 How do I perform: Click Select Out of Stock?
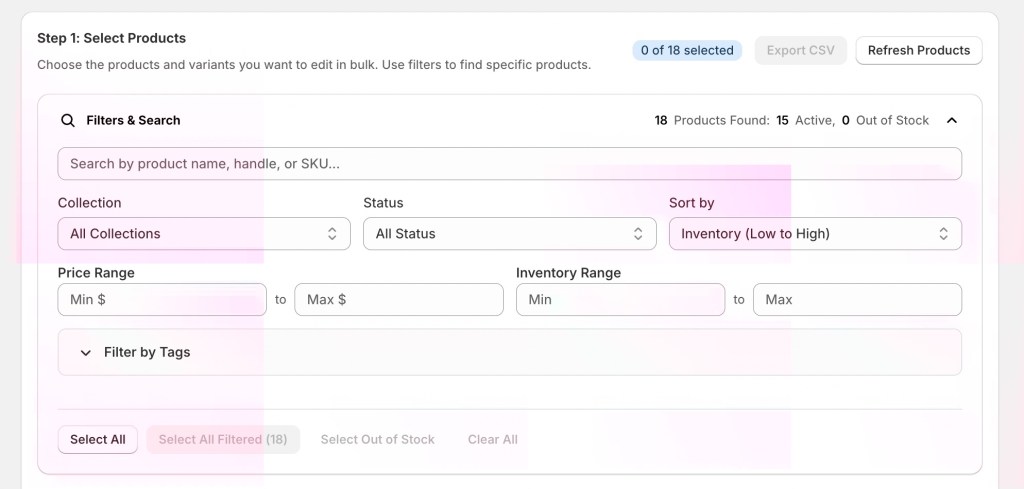pyautogui.click(x=377, y=439)
